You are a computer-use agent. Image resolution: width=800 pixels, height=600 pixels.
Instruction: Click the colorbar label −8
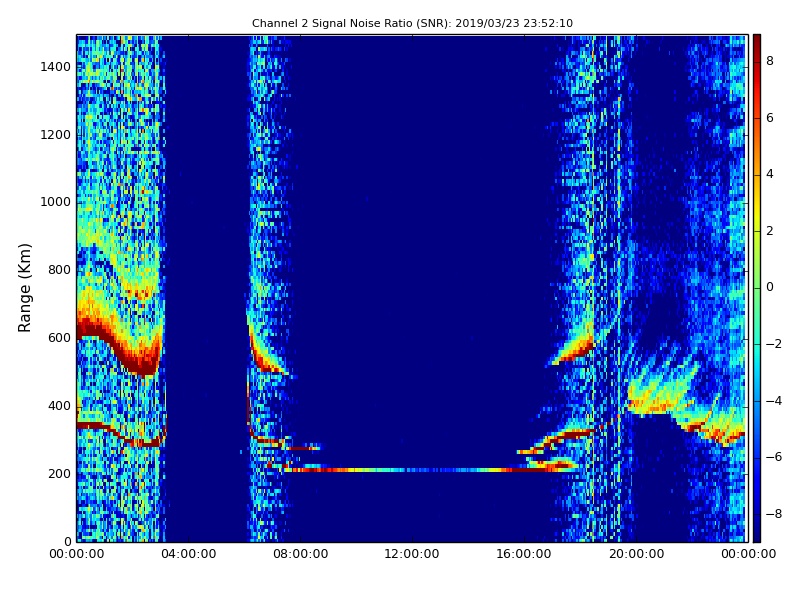(774, 514)
